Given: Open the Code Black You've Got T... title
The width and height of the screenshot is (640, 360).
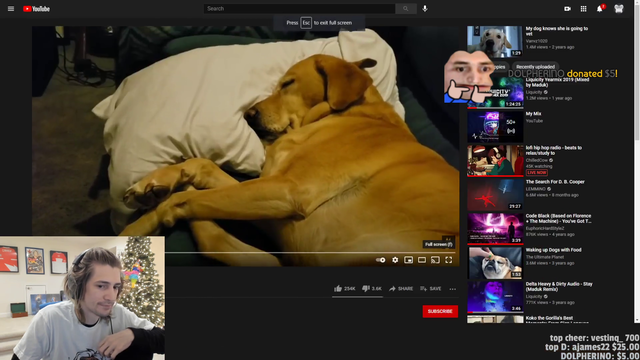Looking at the screenshot, I should 558,218.
